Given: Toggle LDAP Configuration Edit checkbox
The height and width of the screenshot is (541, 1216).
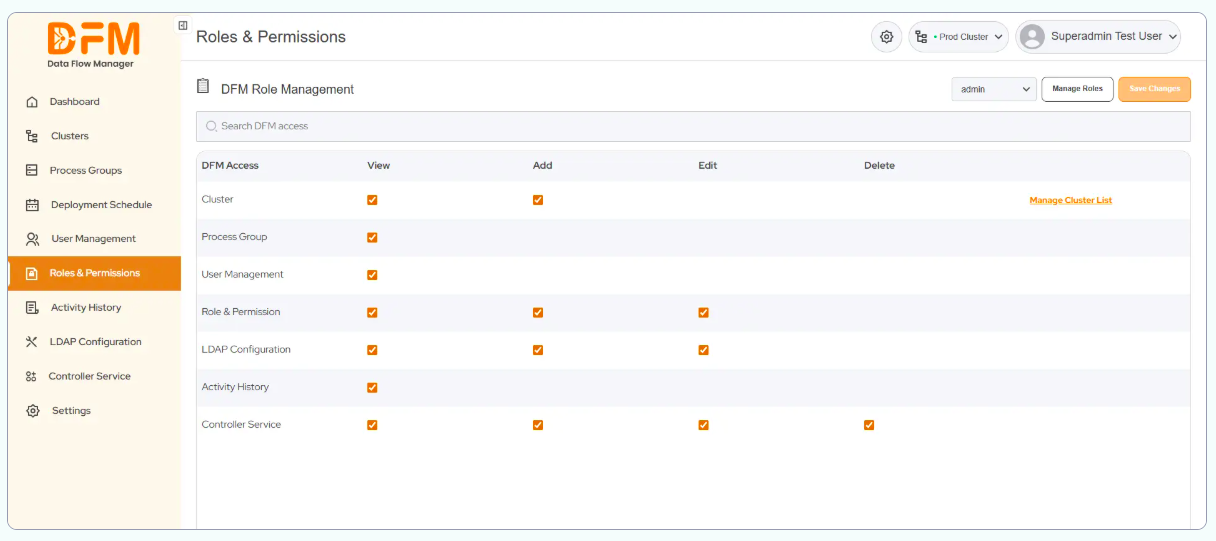Looking at the screenshot, I should 703,350.
